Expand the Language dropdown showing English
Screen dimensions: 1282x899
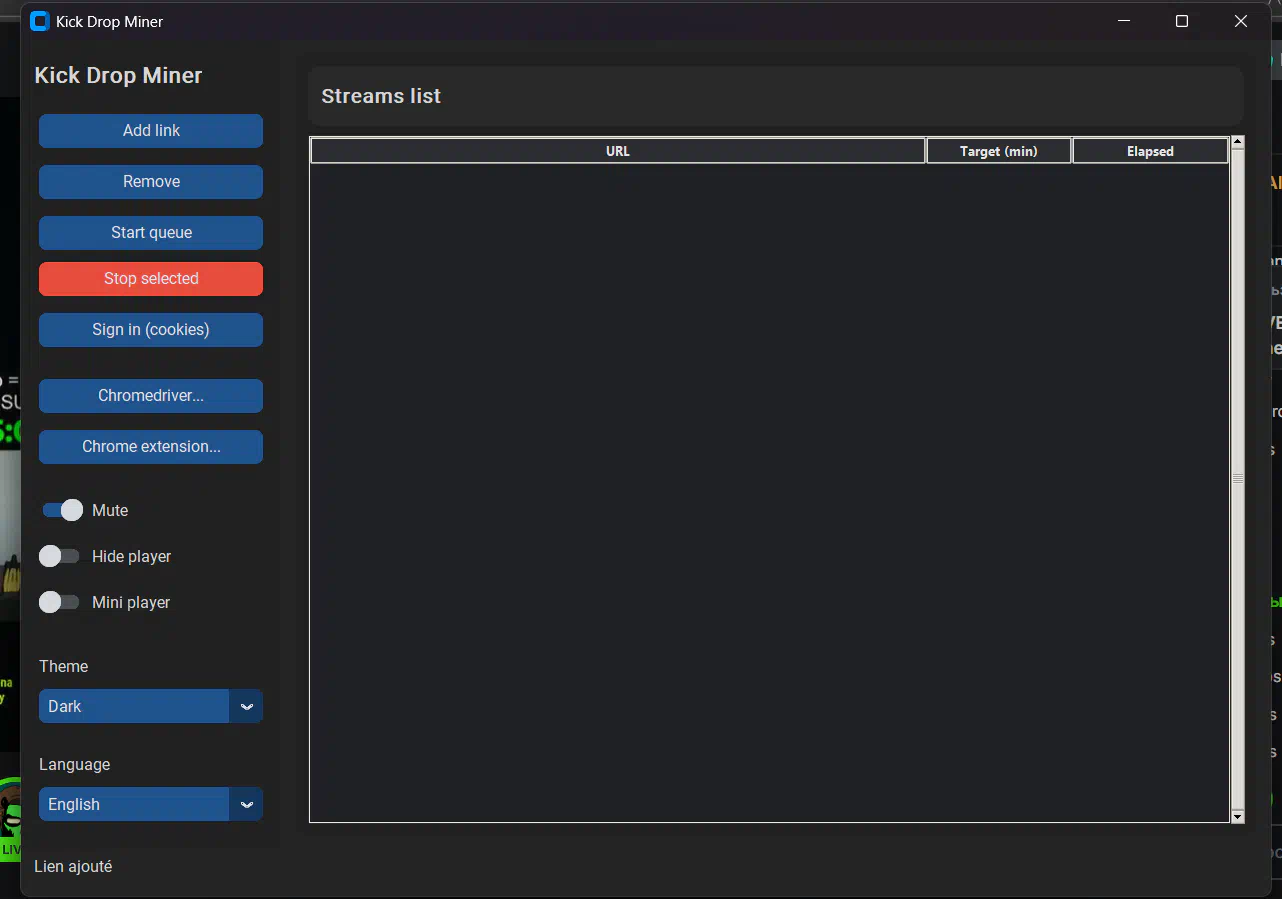134,804
